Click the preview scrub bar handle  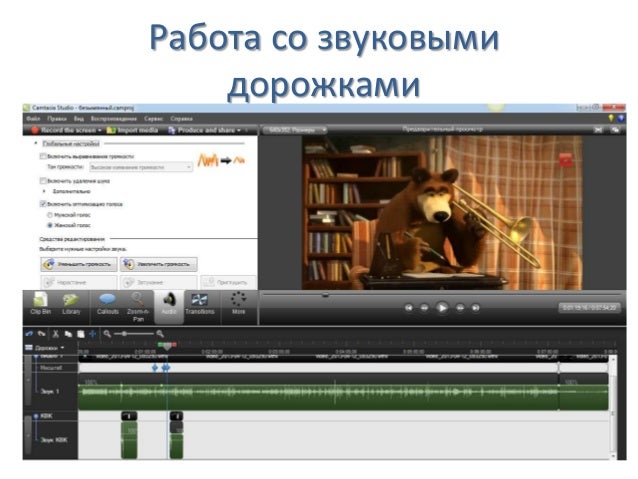(325, 295)
